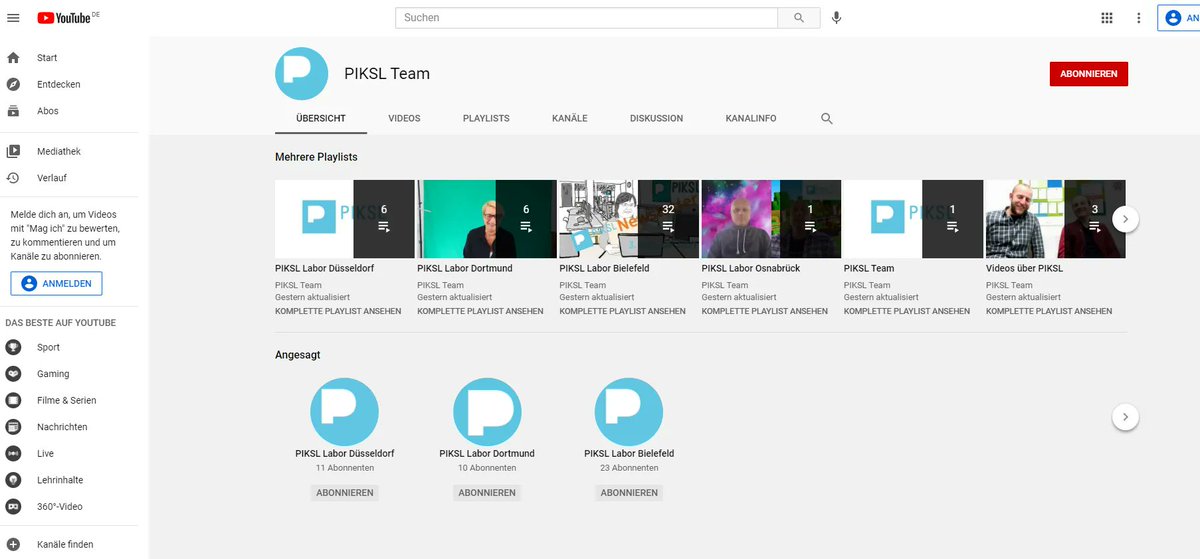Viewport: 1200px width, 559px height.
Task: Open PIKSL Labor Düsseldorf channel avatar
Action: pyautogui.click(x=345, y=411)
